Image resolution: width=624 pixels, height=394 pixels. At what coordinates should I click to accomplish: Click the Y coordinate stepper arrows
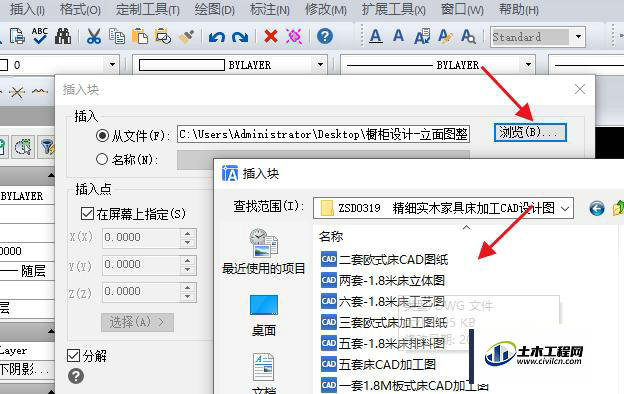187,265
